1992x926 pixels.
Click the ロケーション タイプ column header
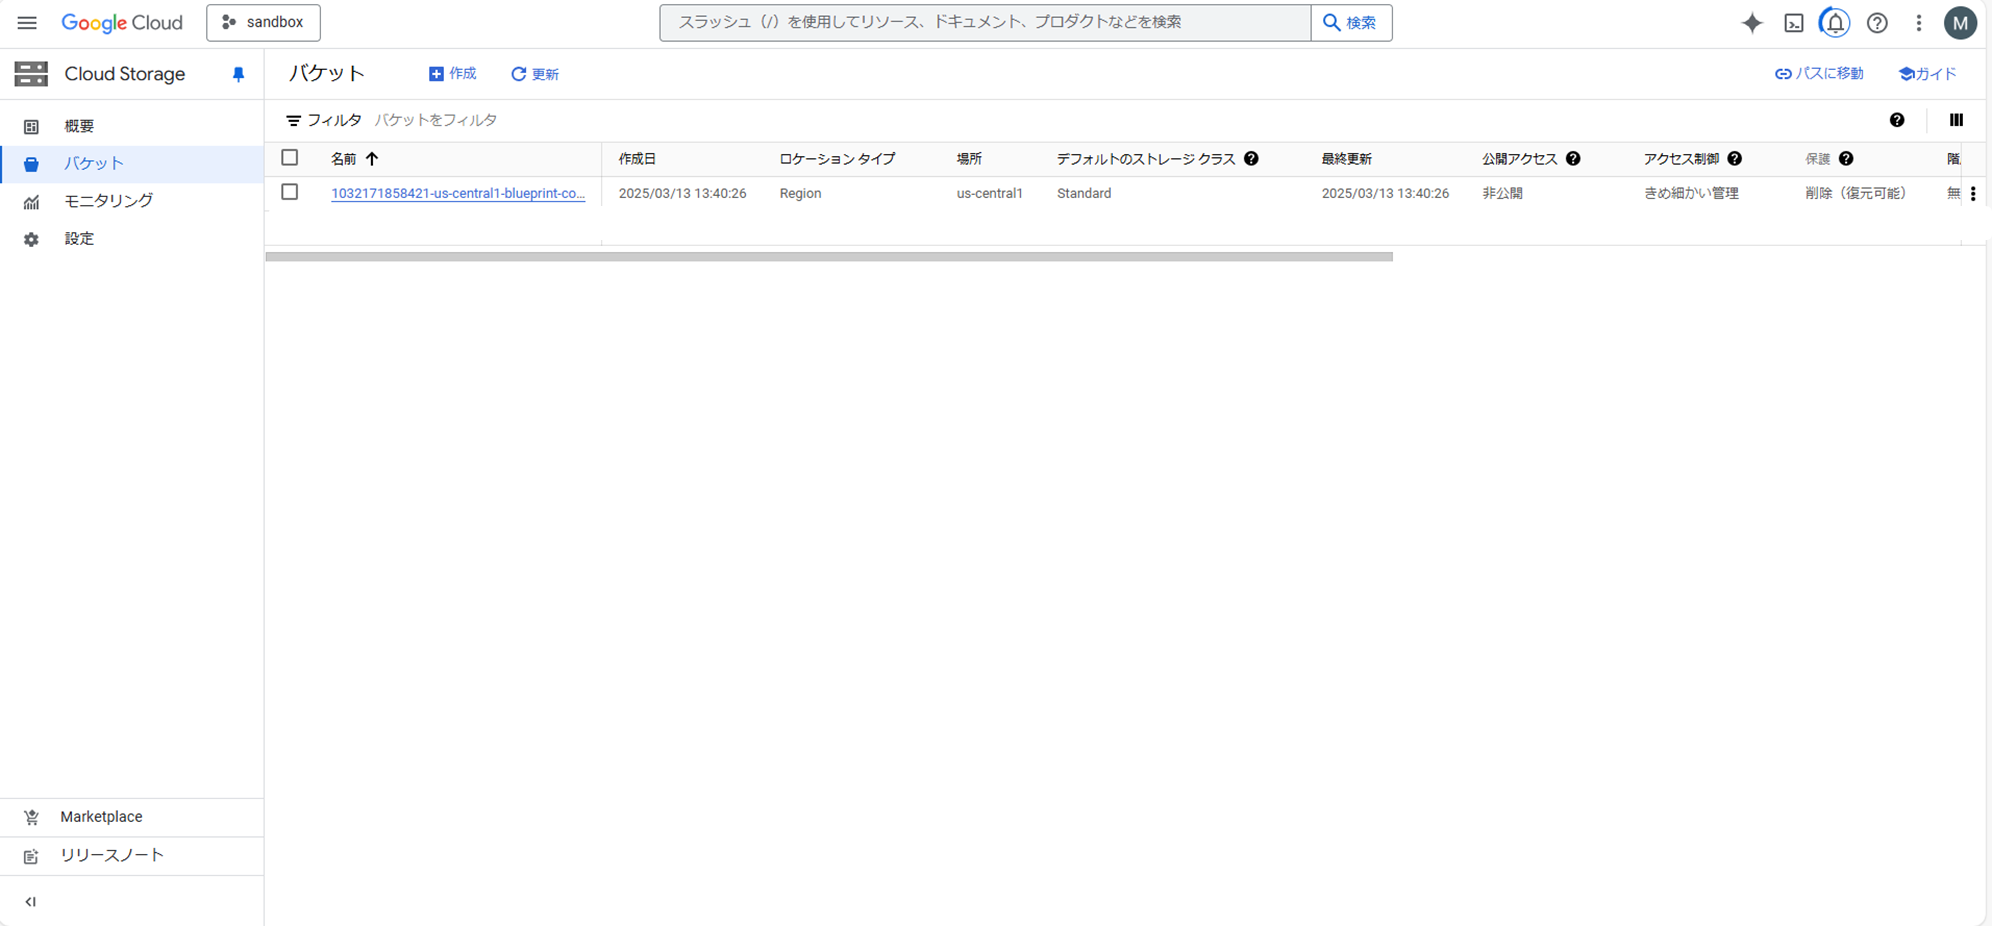[837, 159]
